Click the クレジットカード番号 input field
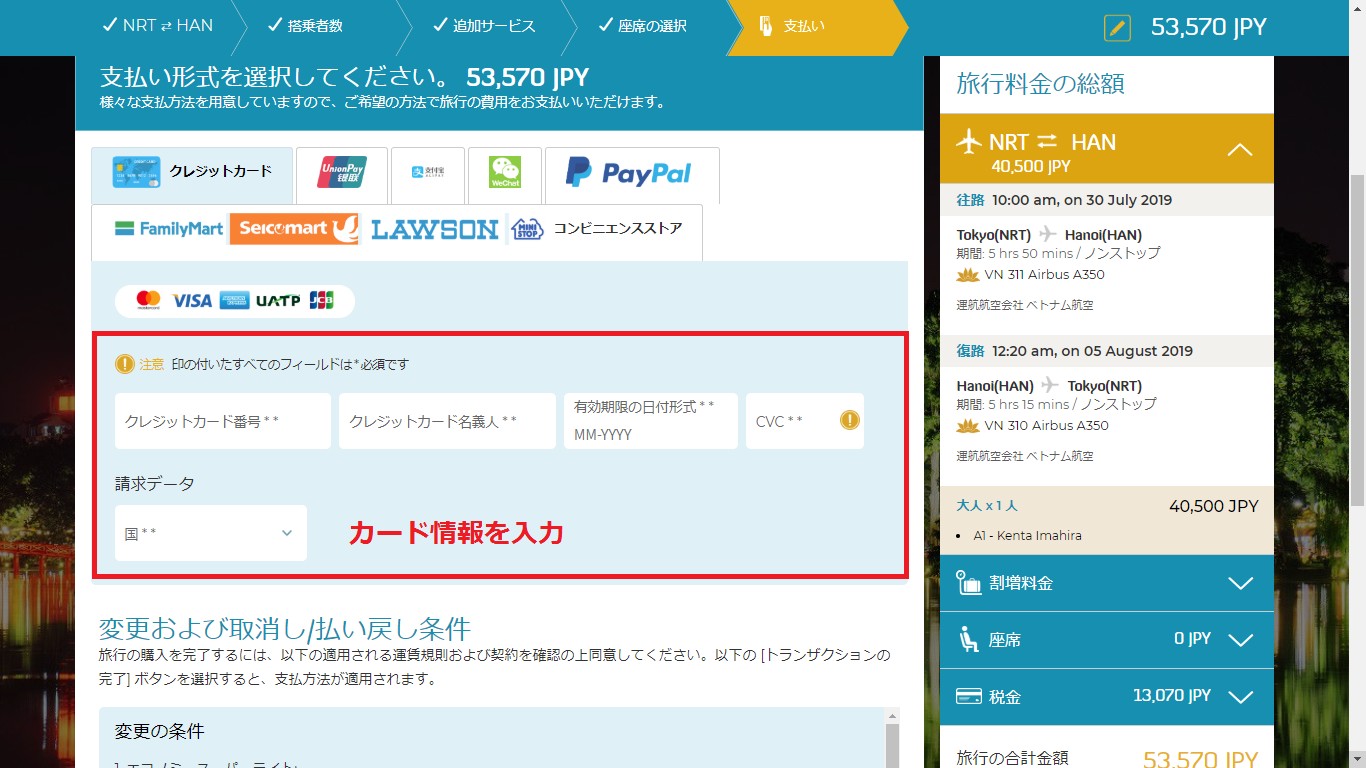The width and height of the screenshot is (1366, 768). pos(222,421)
